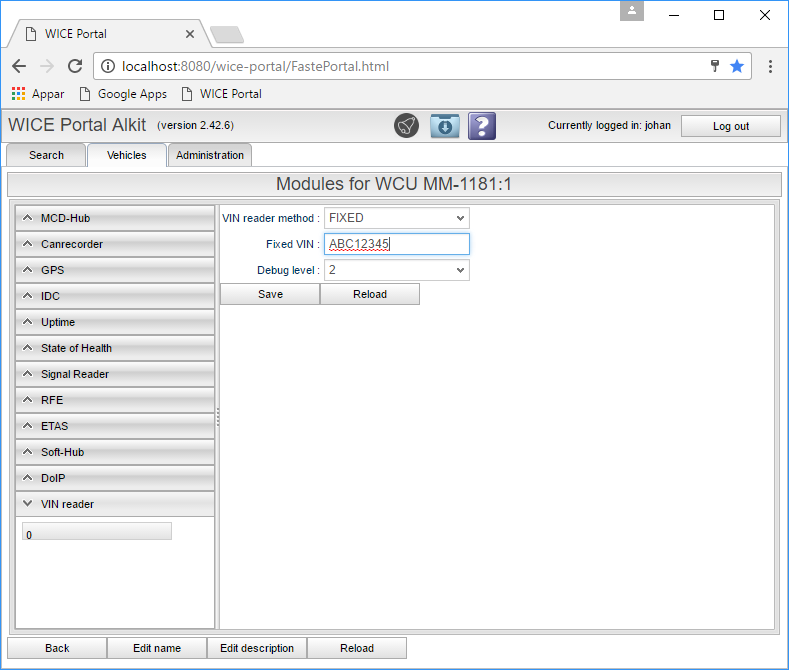
Task: Open the Debug level dropdown
Action: [396, 270]
